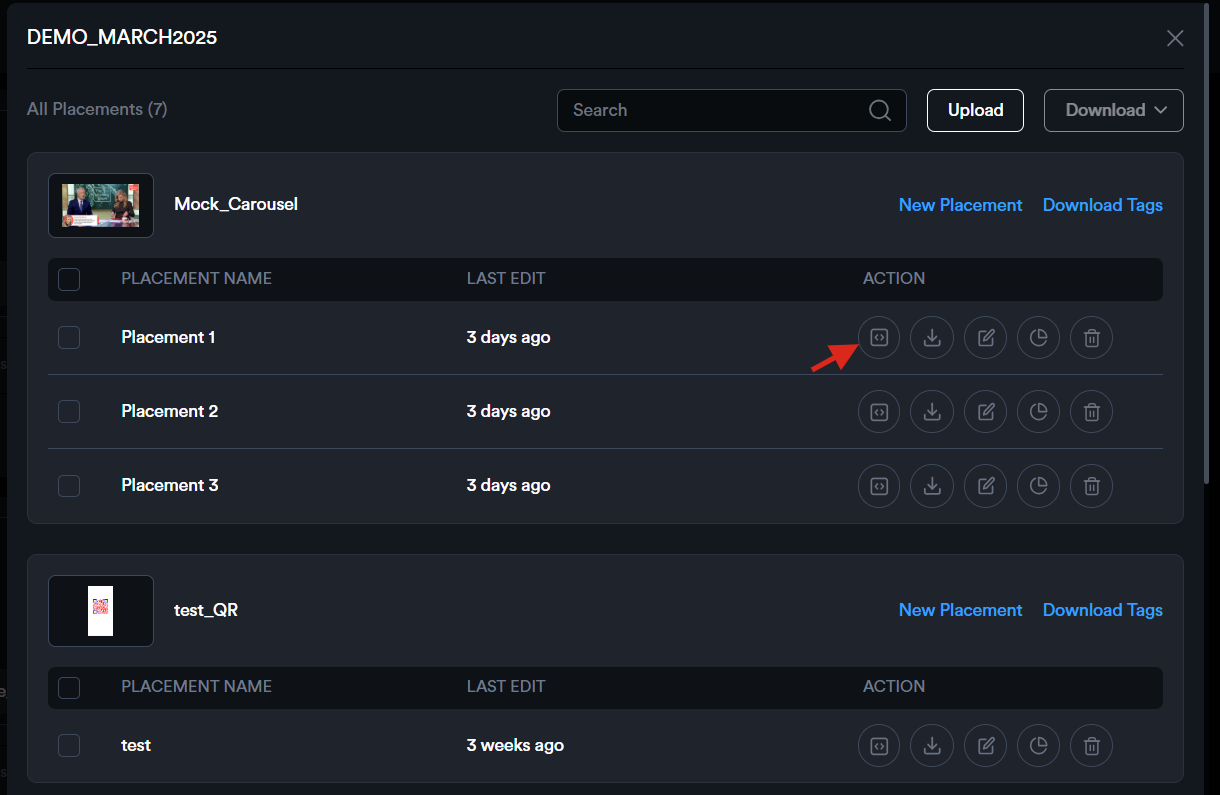This screenshot has height=795, width=1220.
Task: Open the Mock_Carousel creative thumbnail
Action: 101,206
